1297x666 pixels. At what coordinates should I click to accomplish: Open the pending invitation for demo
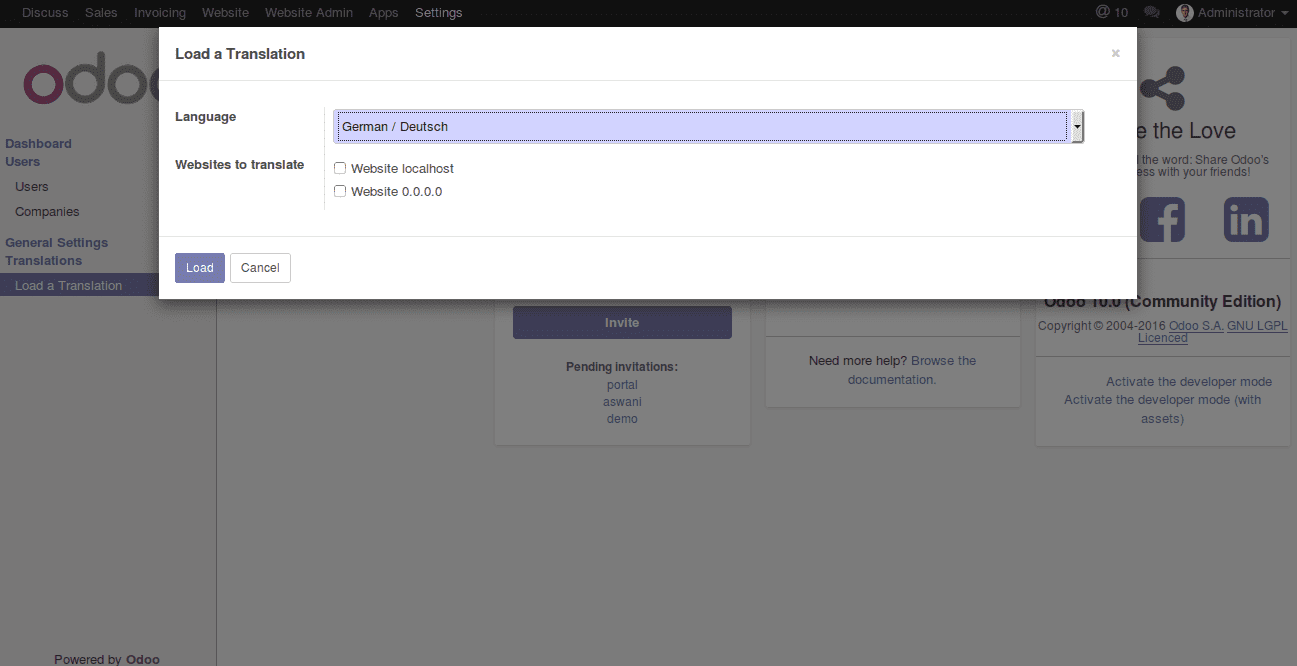[622, 419]
